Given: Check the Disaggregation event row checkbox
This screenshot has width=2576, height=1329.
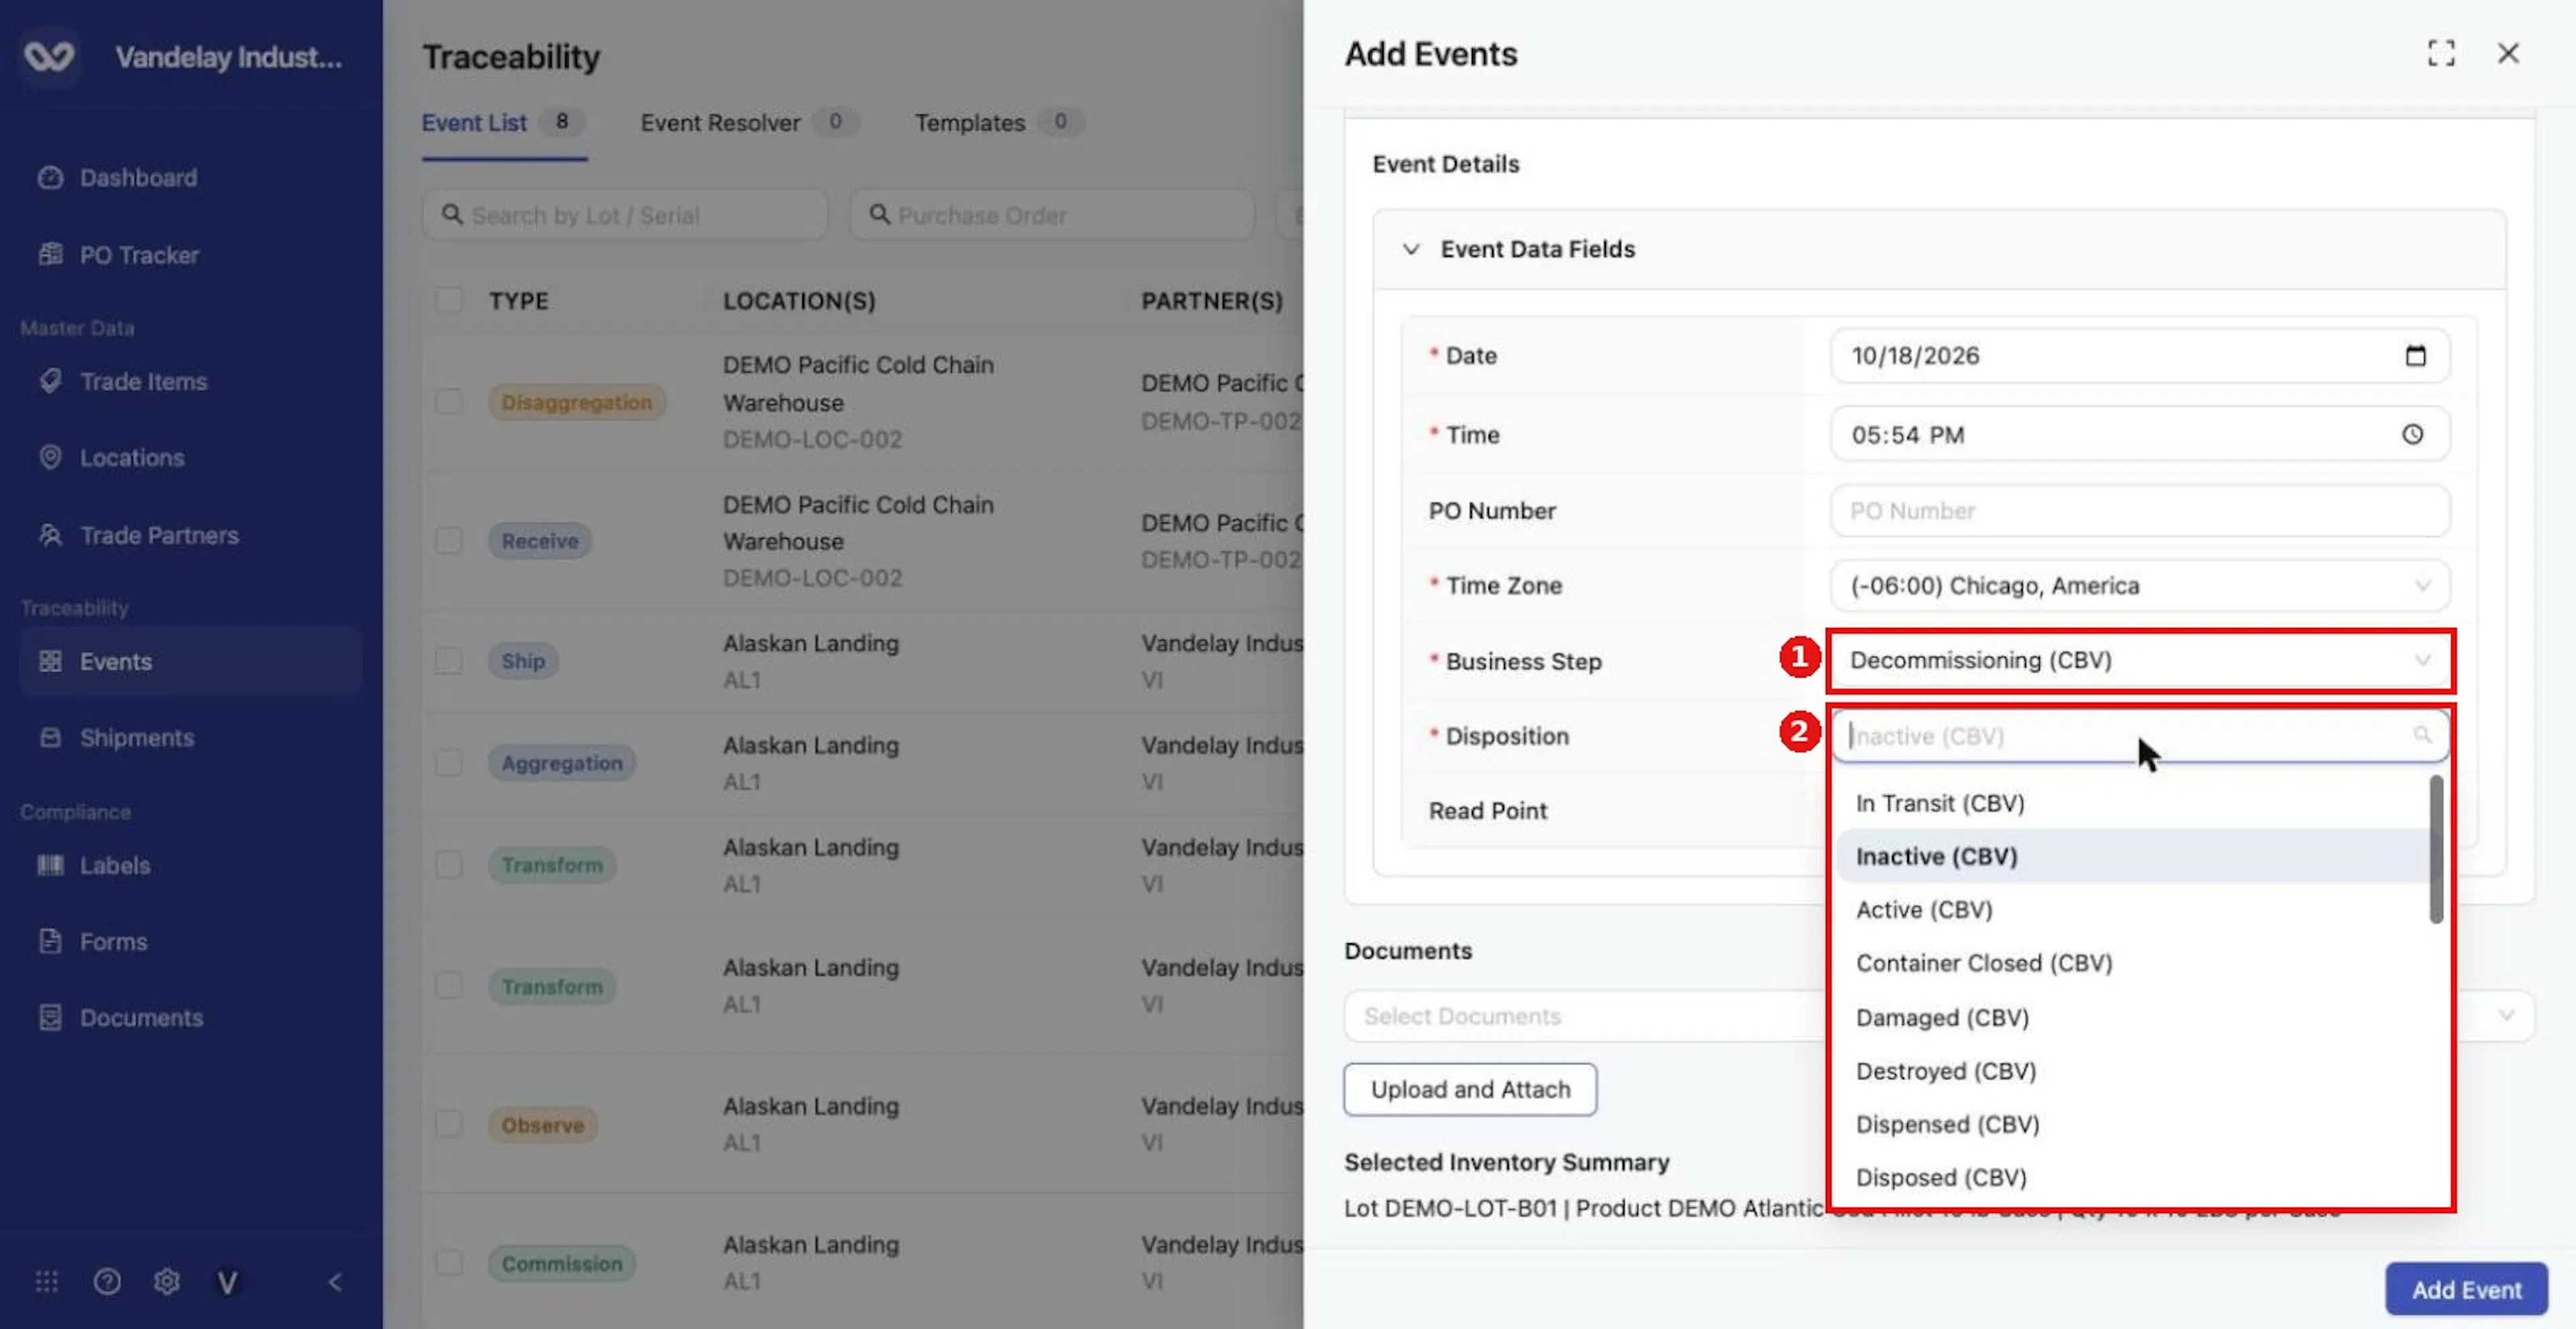Looking at the screenshot, I should (x=449, y=402).
